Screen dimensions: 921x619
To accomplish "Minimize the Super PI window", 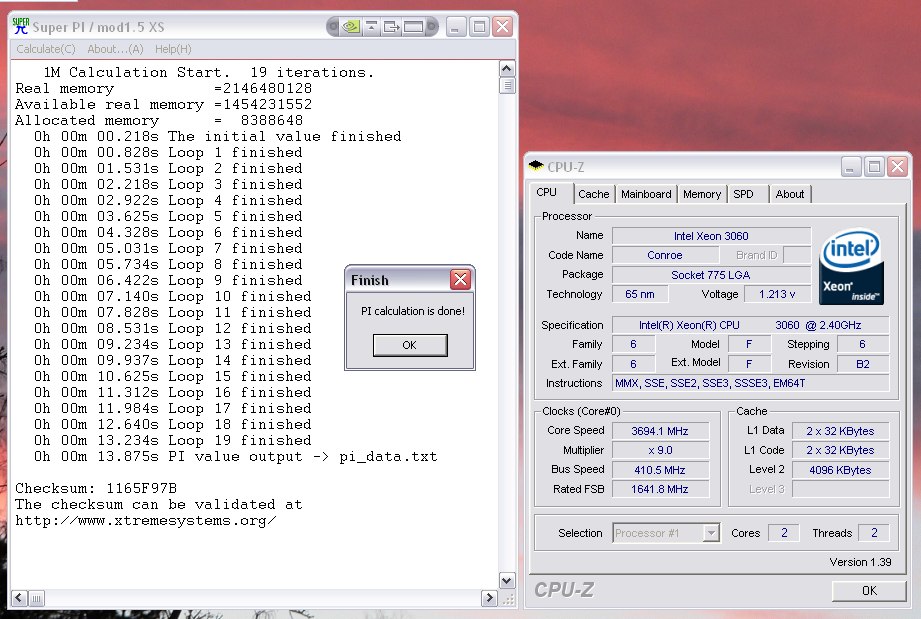I will (x=456, y=26).
